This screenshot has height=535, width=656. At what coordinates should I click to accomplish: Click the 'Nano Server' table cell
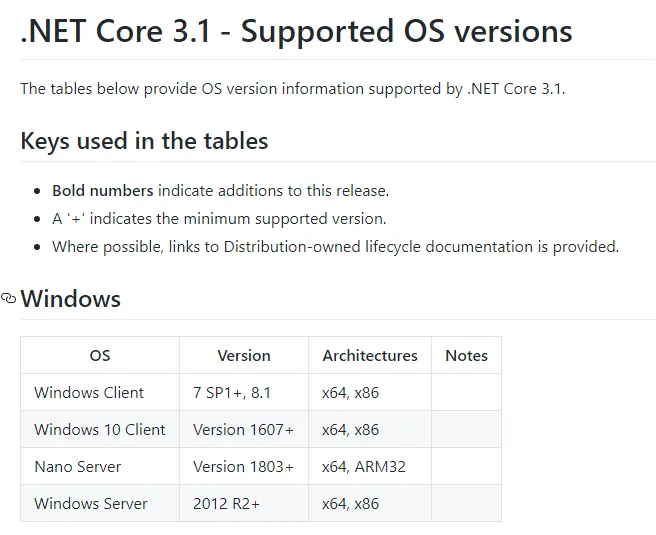pos(78,466)
